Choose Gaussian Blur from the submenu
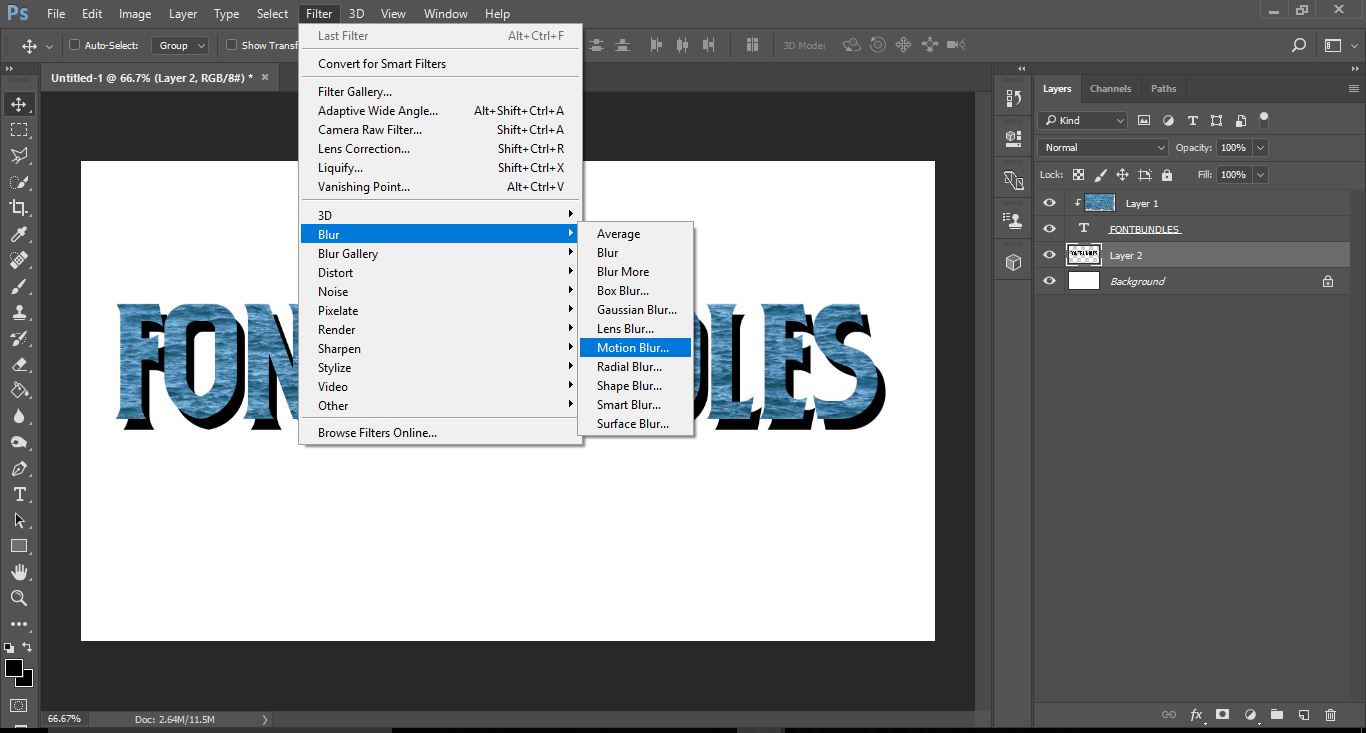Image resolution: width=1366 pixels, height=733 pixels. tap(635, 310)
